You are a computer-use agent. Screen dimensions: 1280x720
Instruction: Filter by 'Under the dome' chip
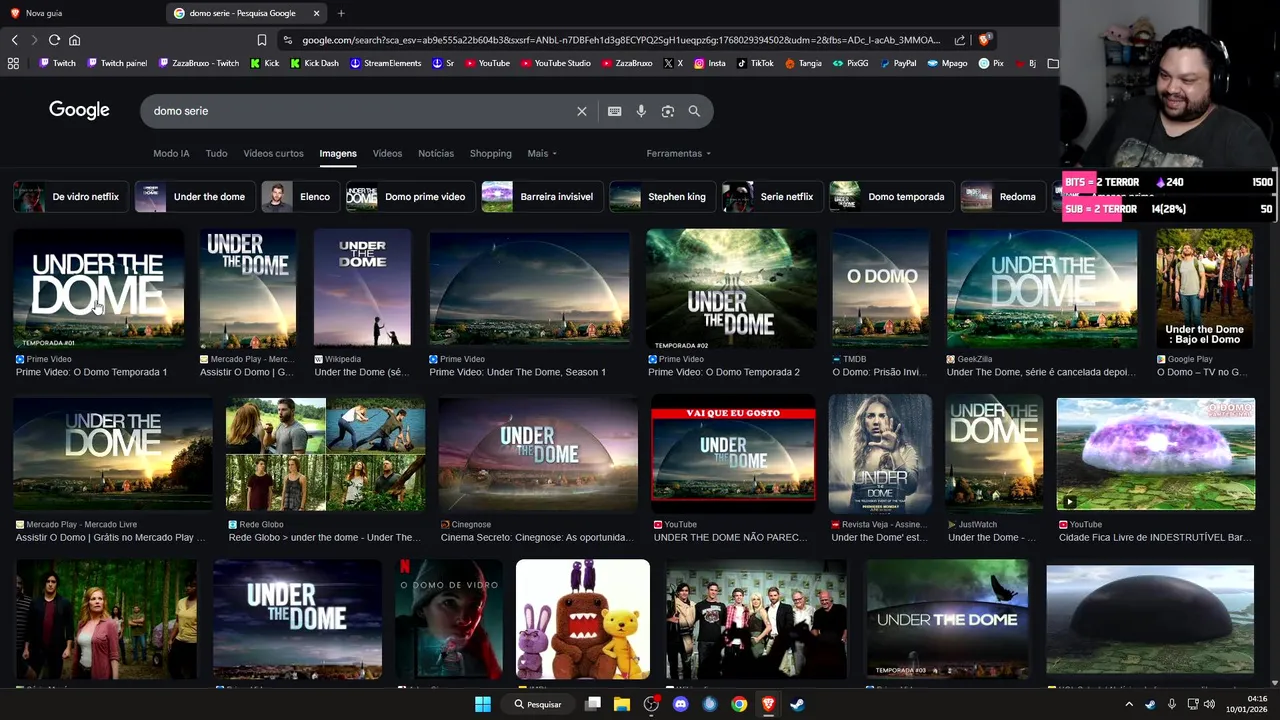tap(194, 197)
